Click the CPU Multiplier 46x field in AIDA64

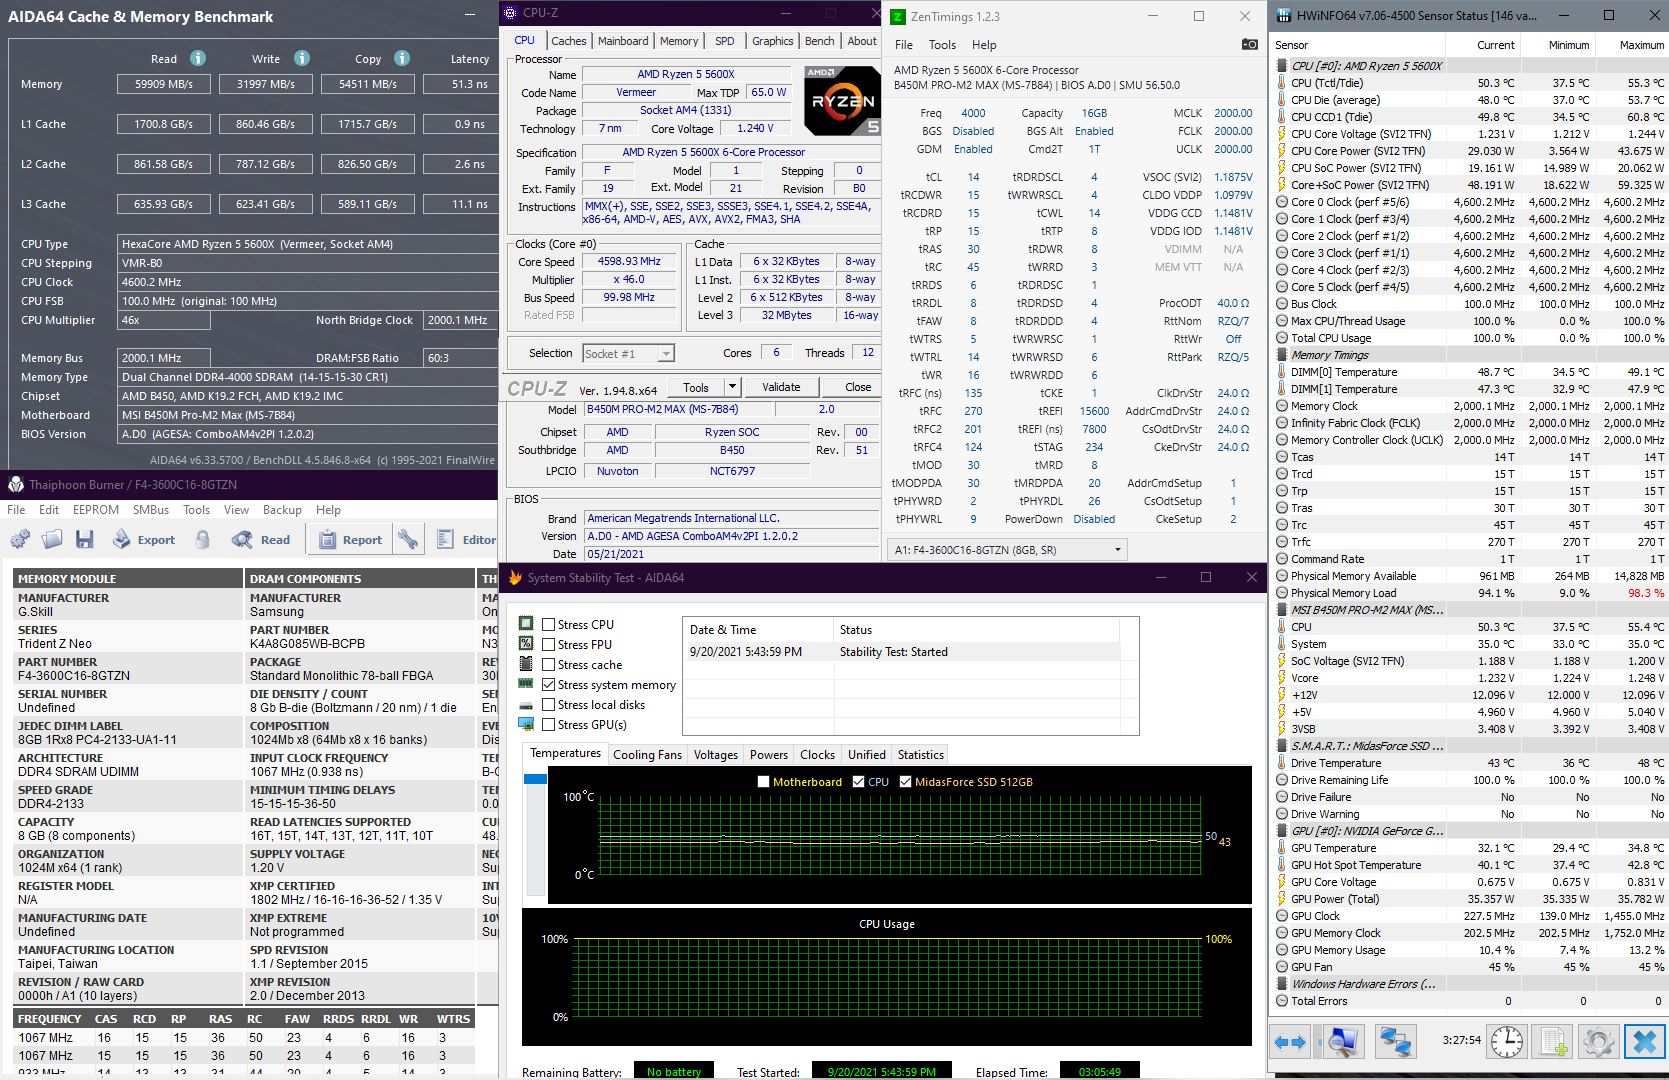[164, 320]
